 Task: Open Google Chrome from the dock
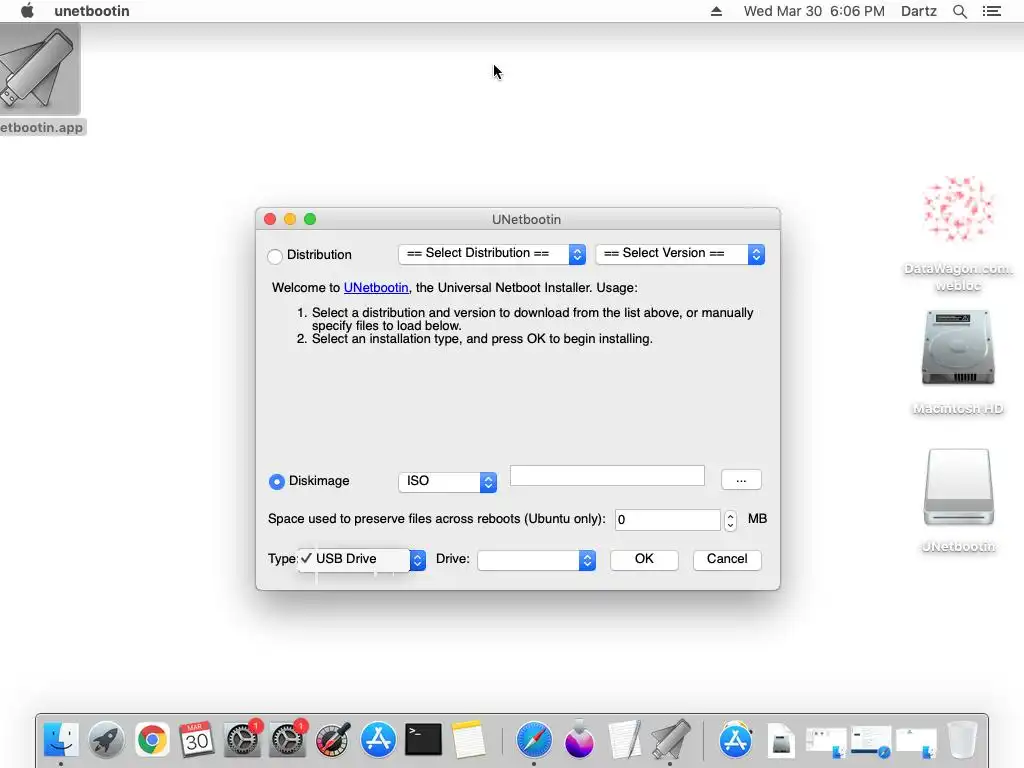click(152, 741)
